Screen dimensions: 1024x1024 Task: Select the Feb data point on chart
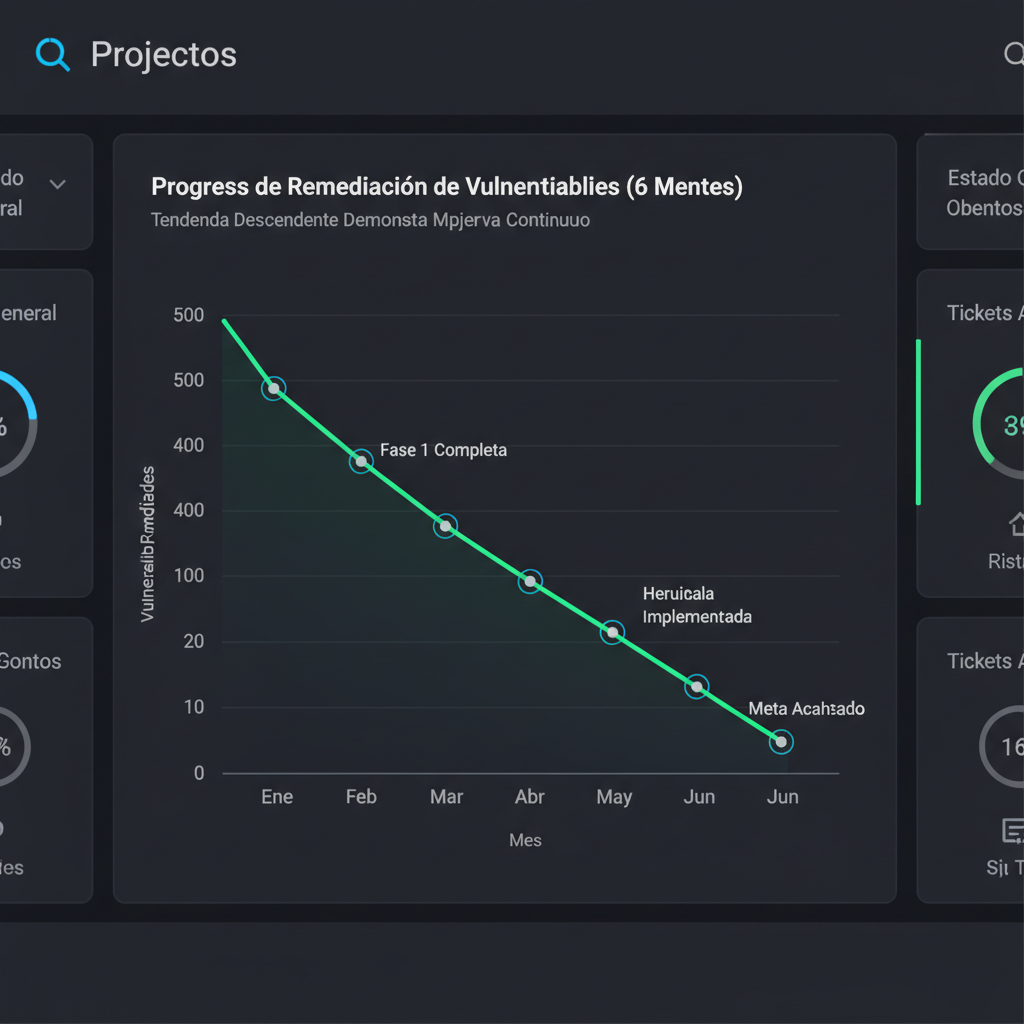[361, 461]
